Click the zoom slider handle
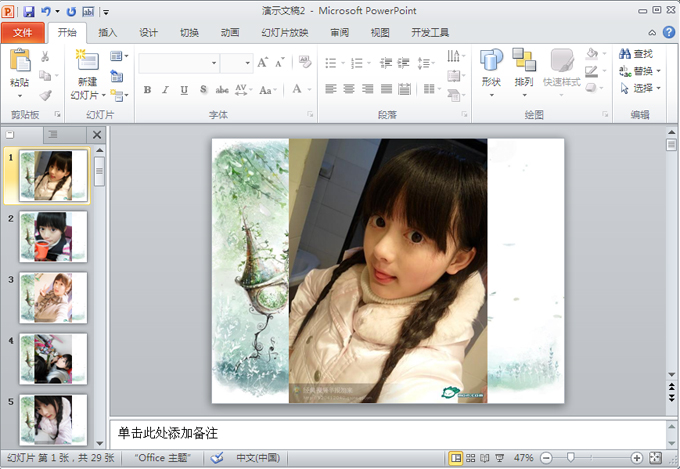 (571, 457)
